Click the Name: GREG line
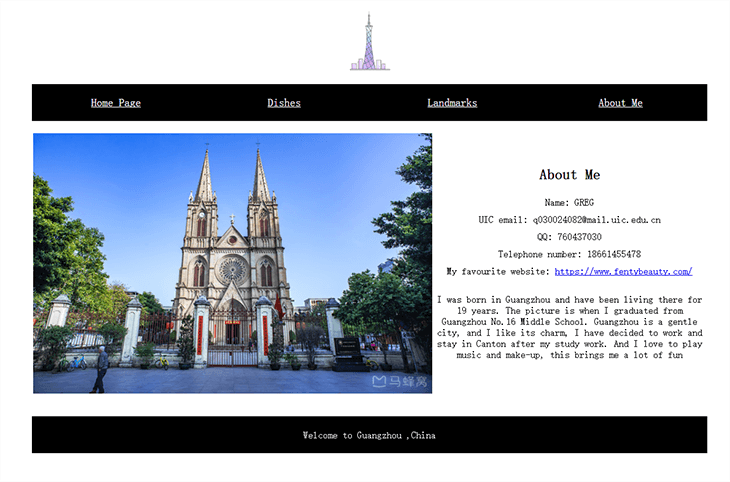The image size is (730, 482). click(569, 203)
